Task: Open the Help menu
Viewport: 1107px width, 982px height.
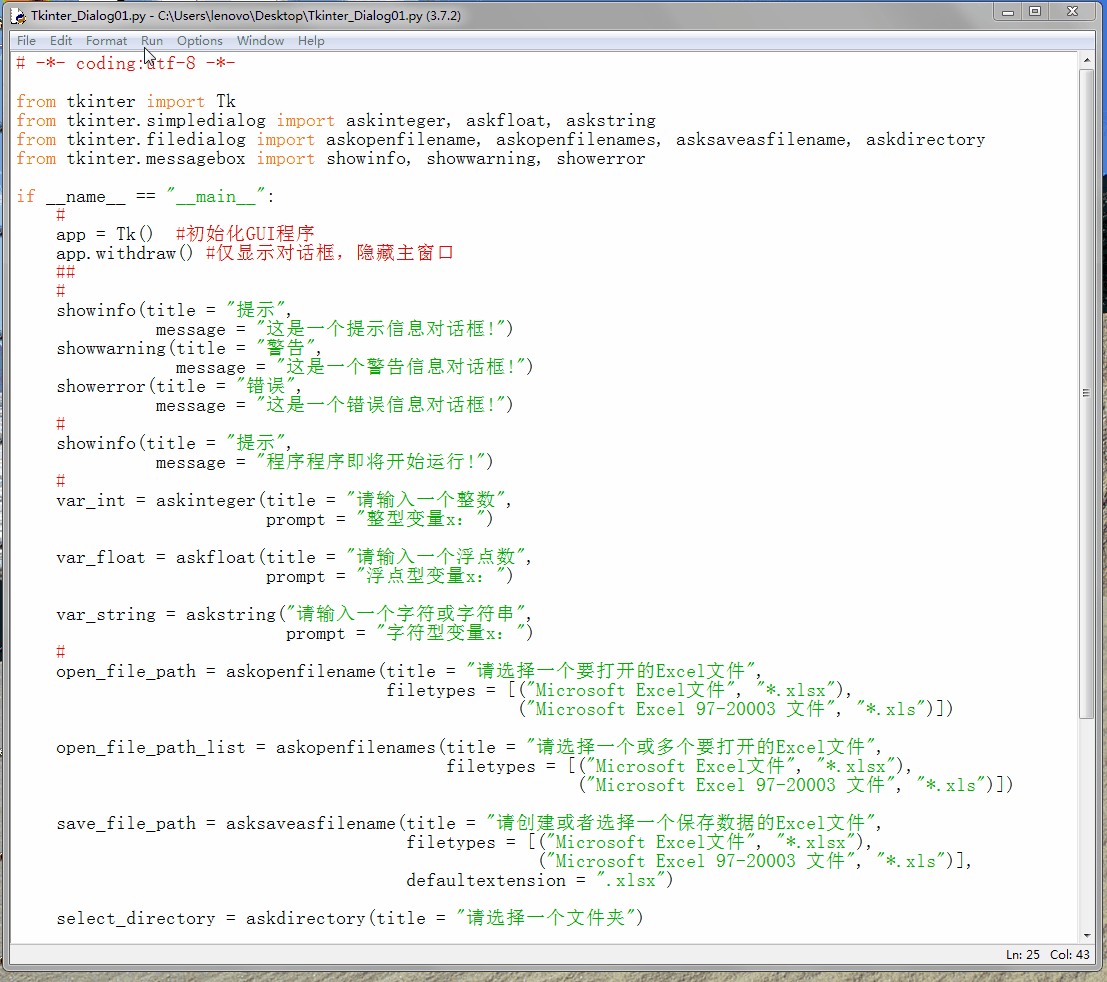Action: click(x=311, y=41)
